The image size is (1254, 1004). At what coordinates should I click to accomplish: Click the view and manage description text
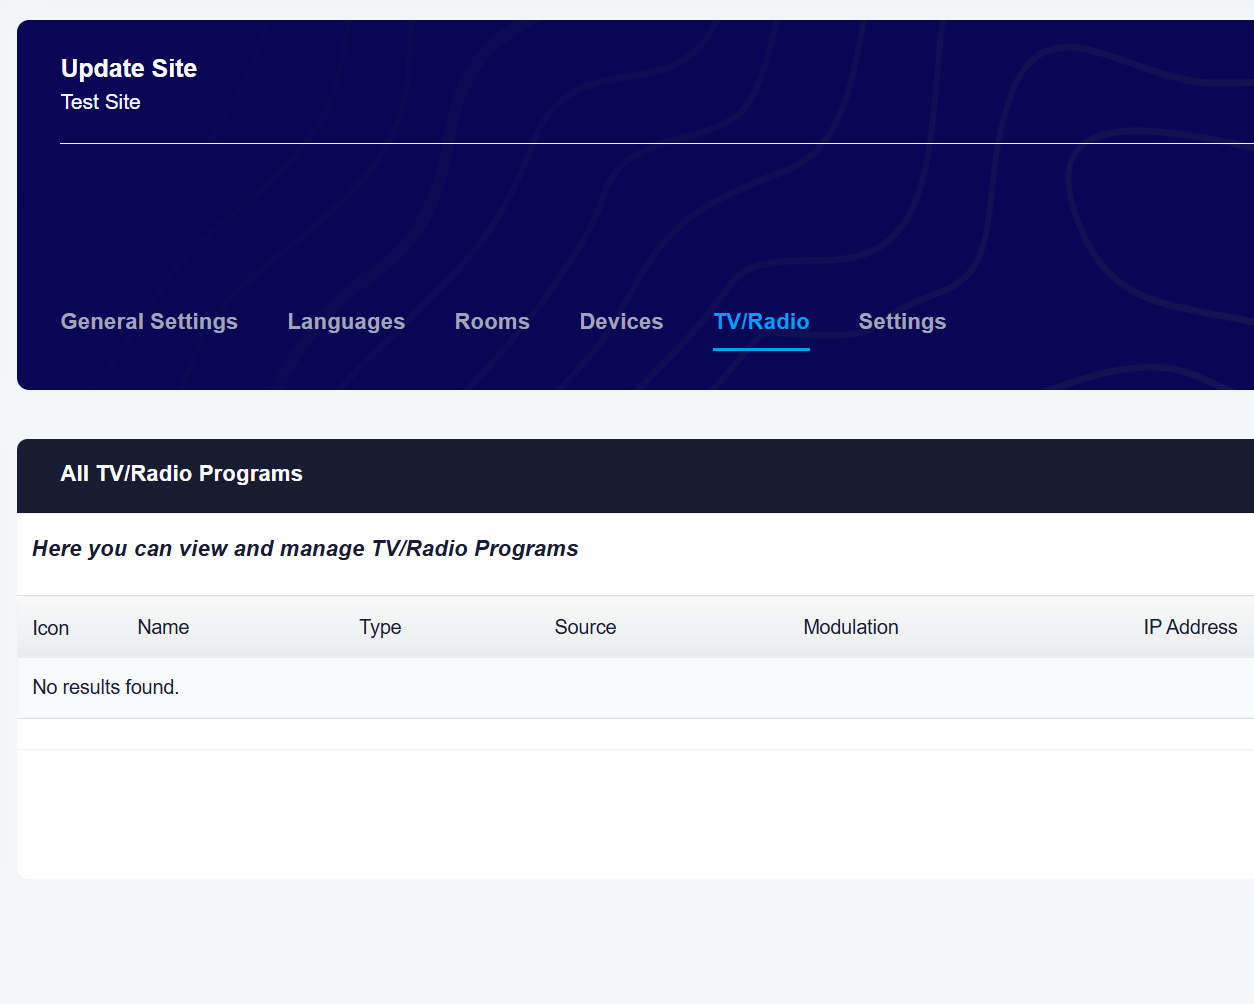tap(305, 549)
